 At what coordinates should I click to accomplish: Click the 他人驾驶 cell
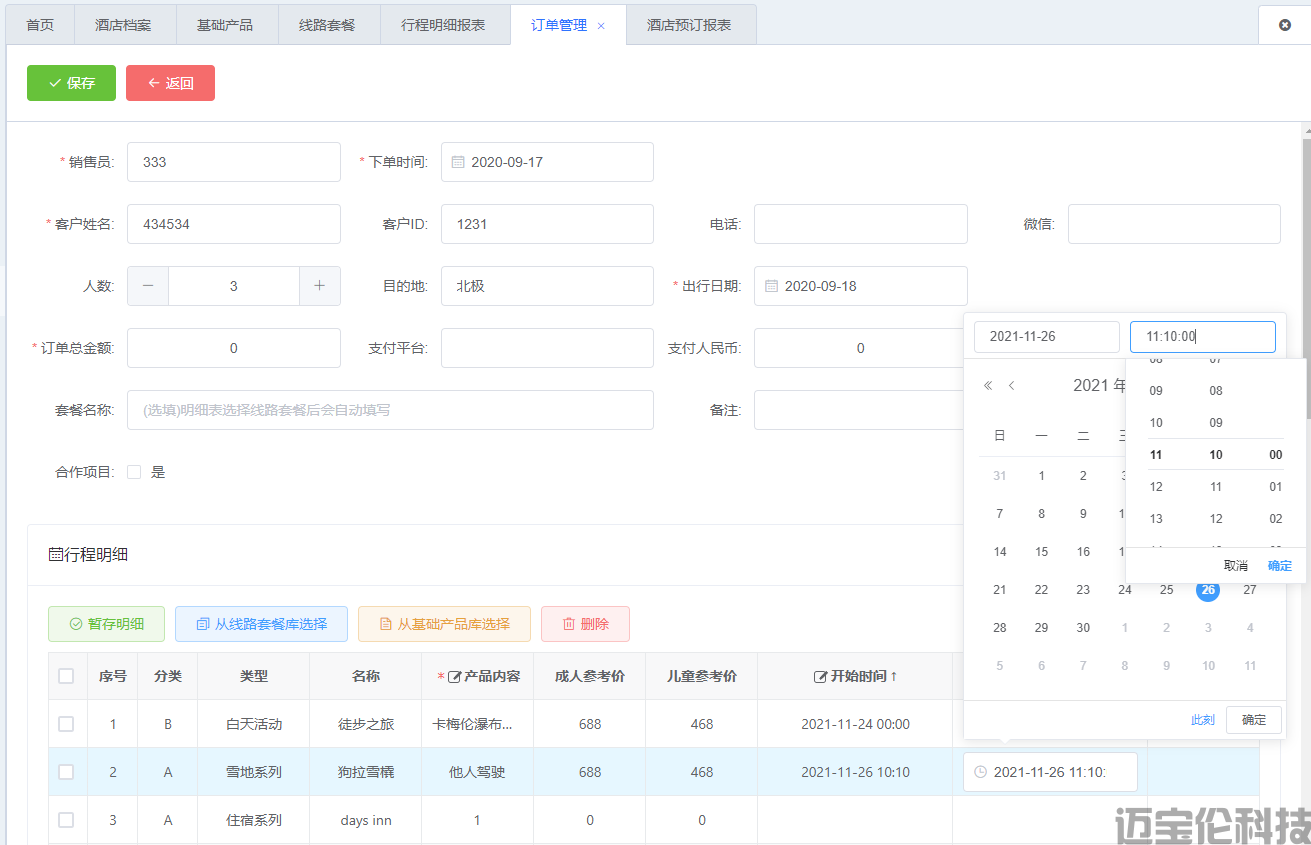point(477,772)
